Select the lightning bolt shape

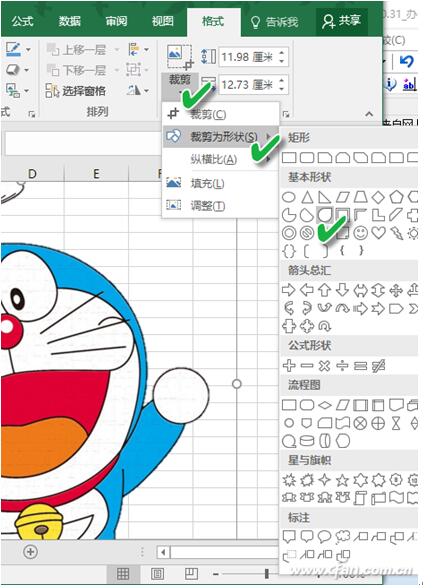[396, 233]
